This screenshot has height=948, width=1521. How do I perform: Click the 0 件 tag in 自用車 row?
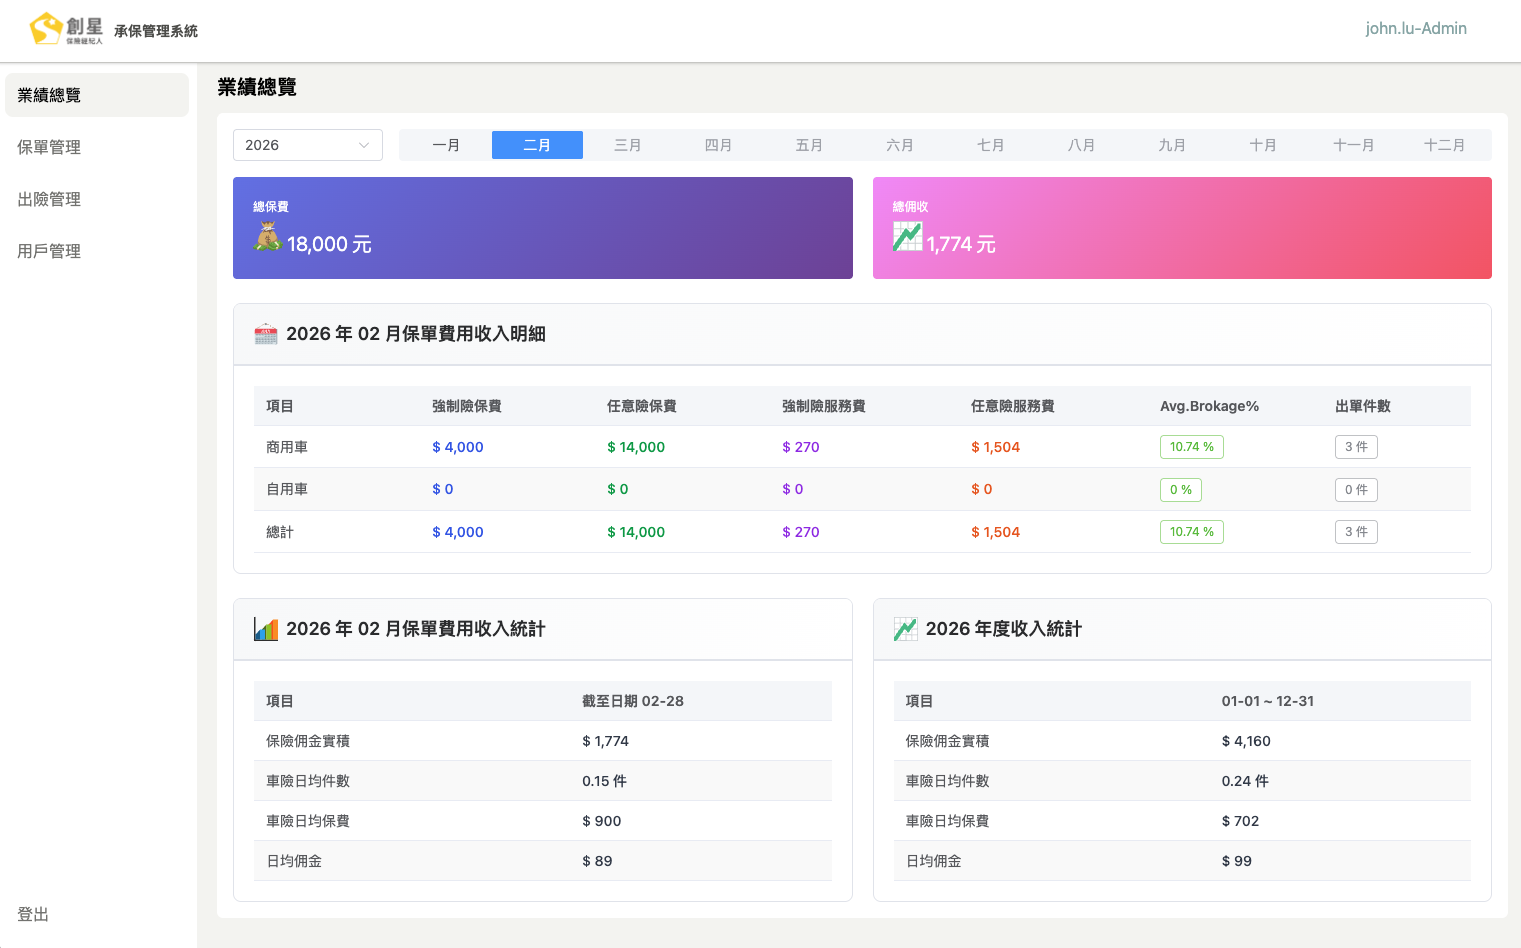click(1356, 490)
